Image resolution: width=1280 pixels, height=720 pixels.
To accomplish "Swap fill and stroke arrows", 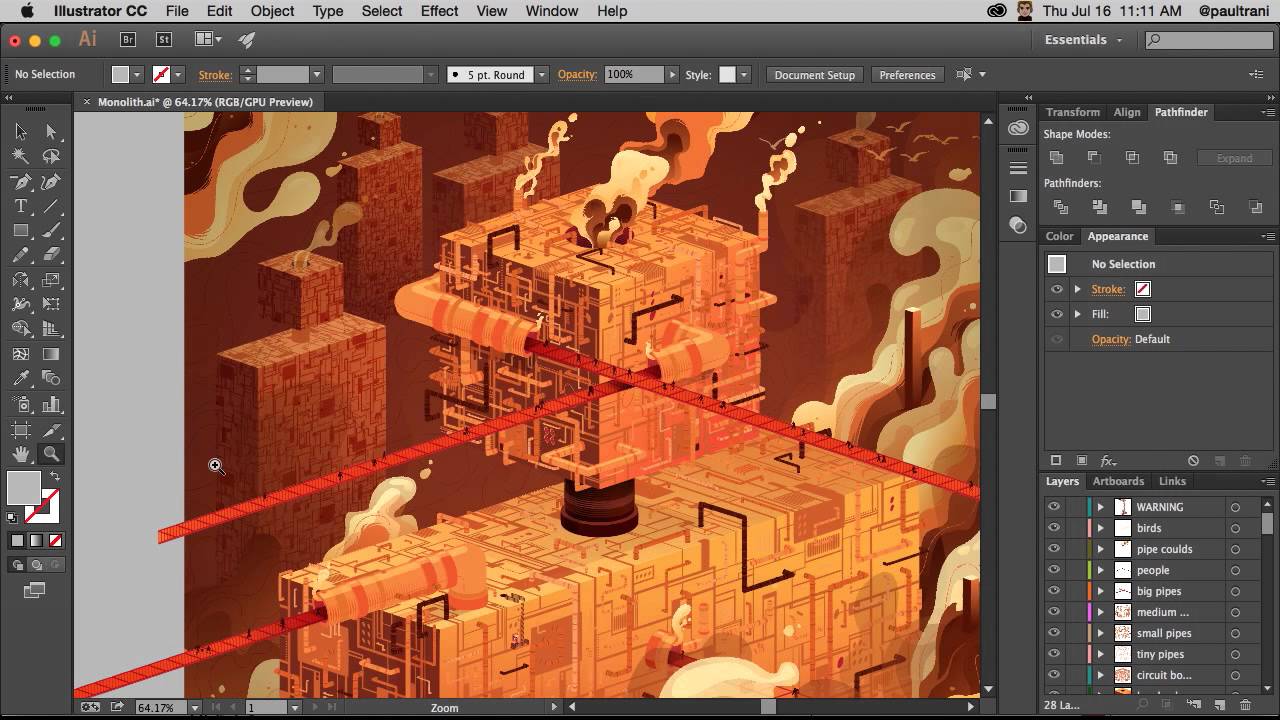I will [55, 477].
